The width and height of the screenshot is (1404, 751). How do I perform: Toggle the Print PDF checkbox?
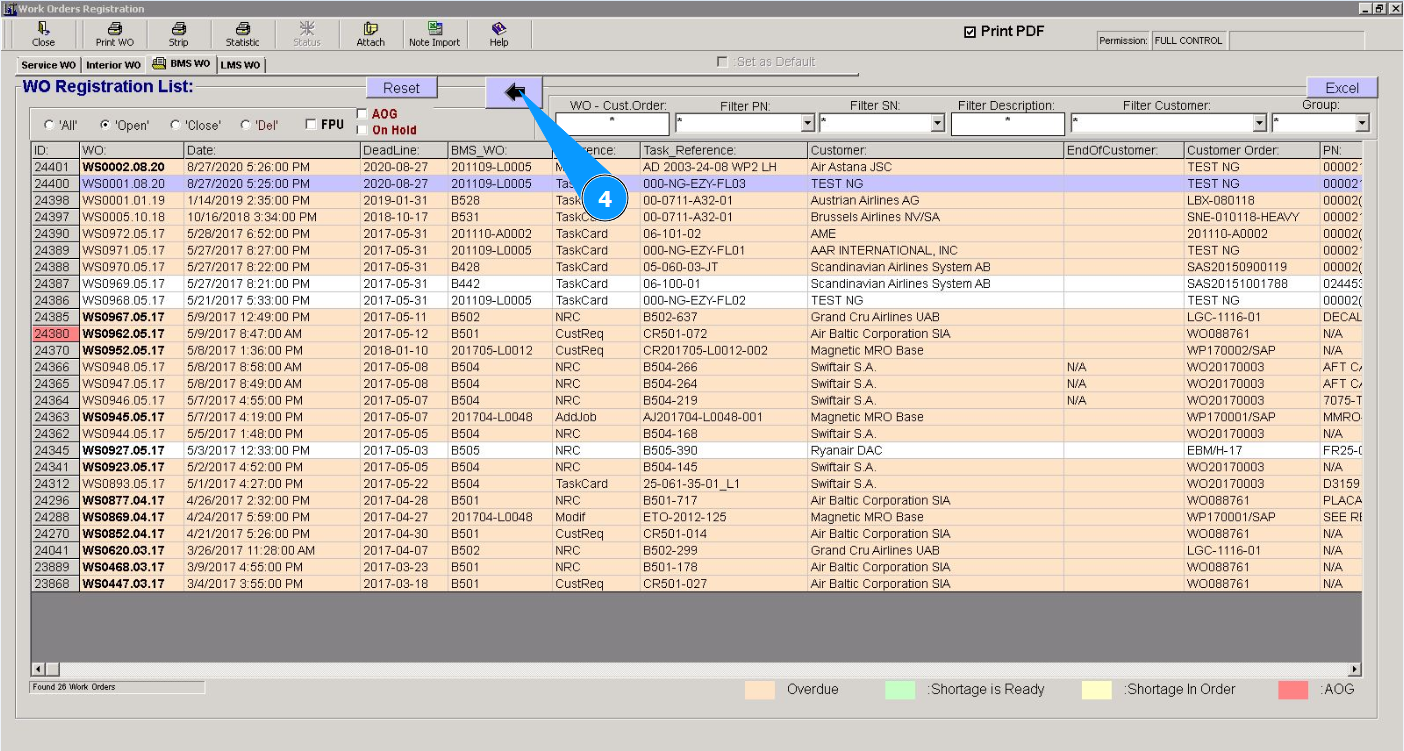click(969, 32)
